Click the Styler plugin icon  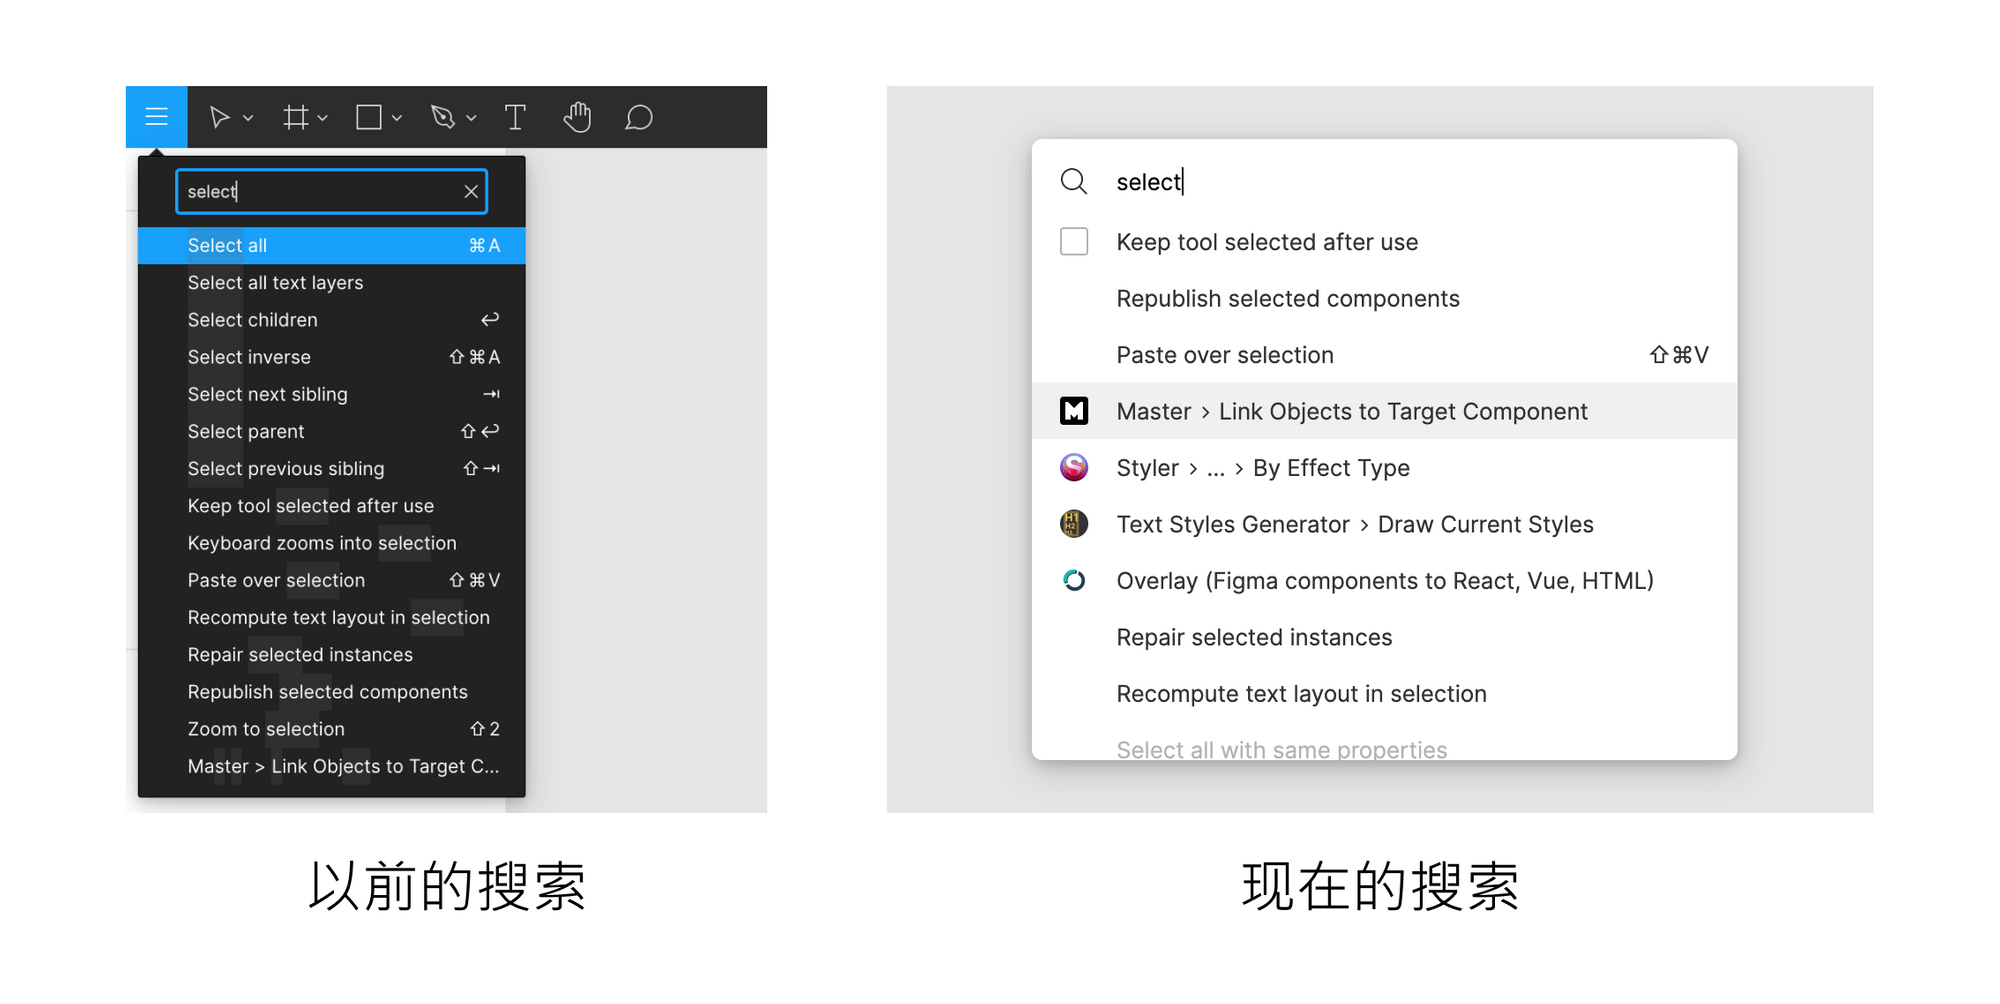1074,467
